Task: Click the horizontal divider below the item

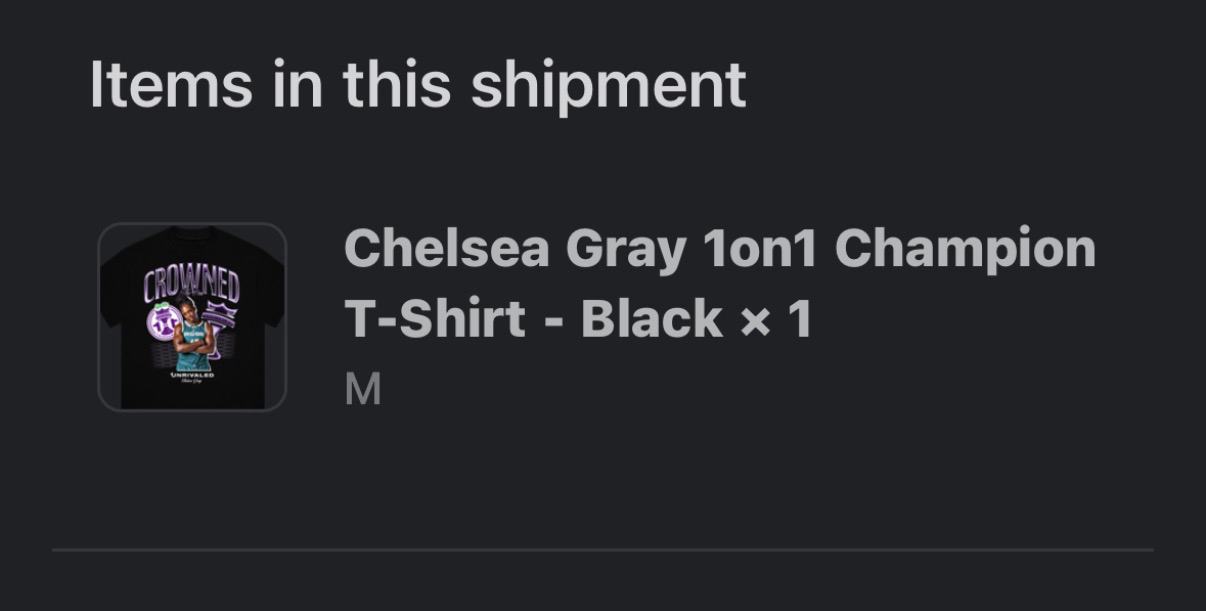Action: 602,549
